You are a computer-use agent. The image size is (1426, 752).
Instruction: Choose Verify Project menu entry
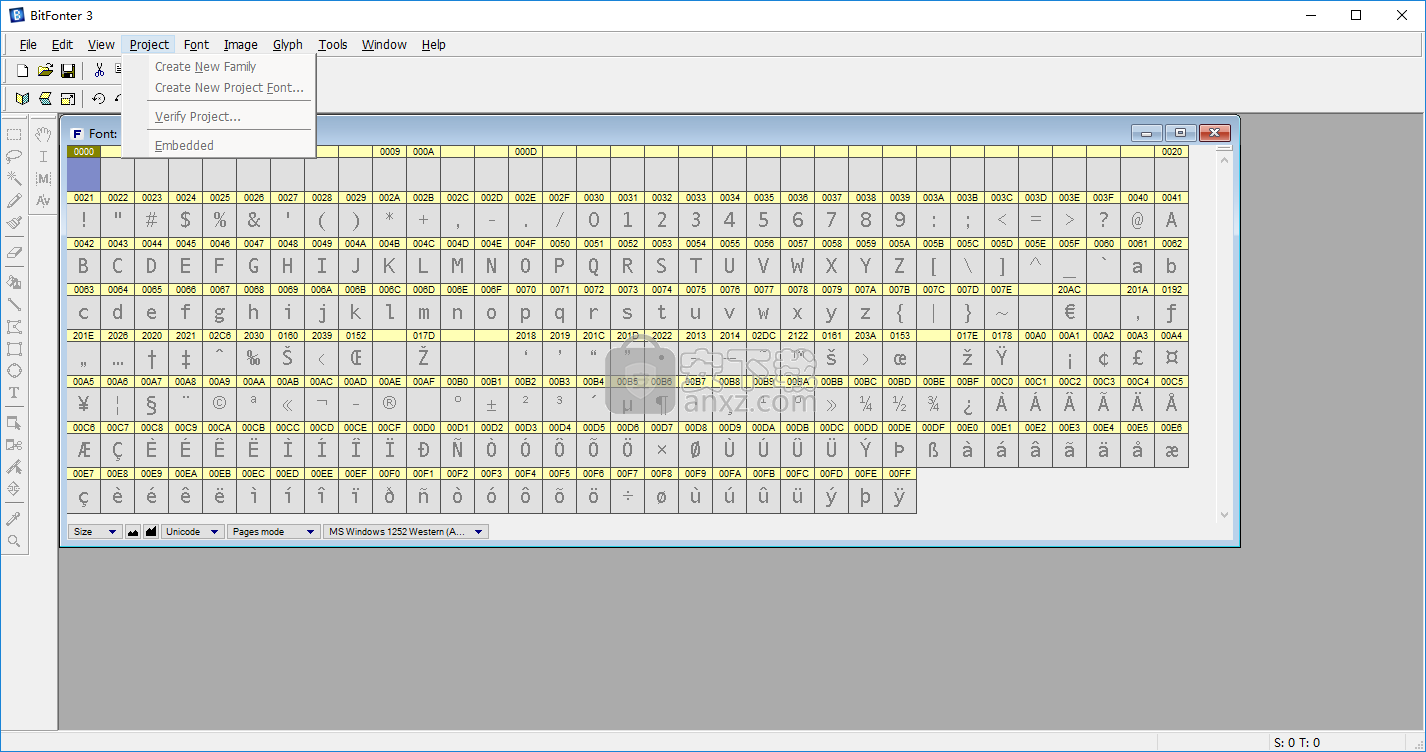coord(219,117)
